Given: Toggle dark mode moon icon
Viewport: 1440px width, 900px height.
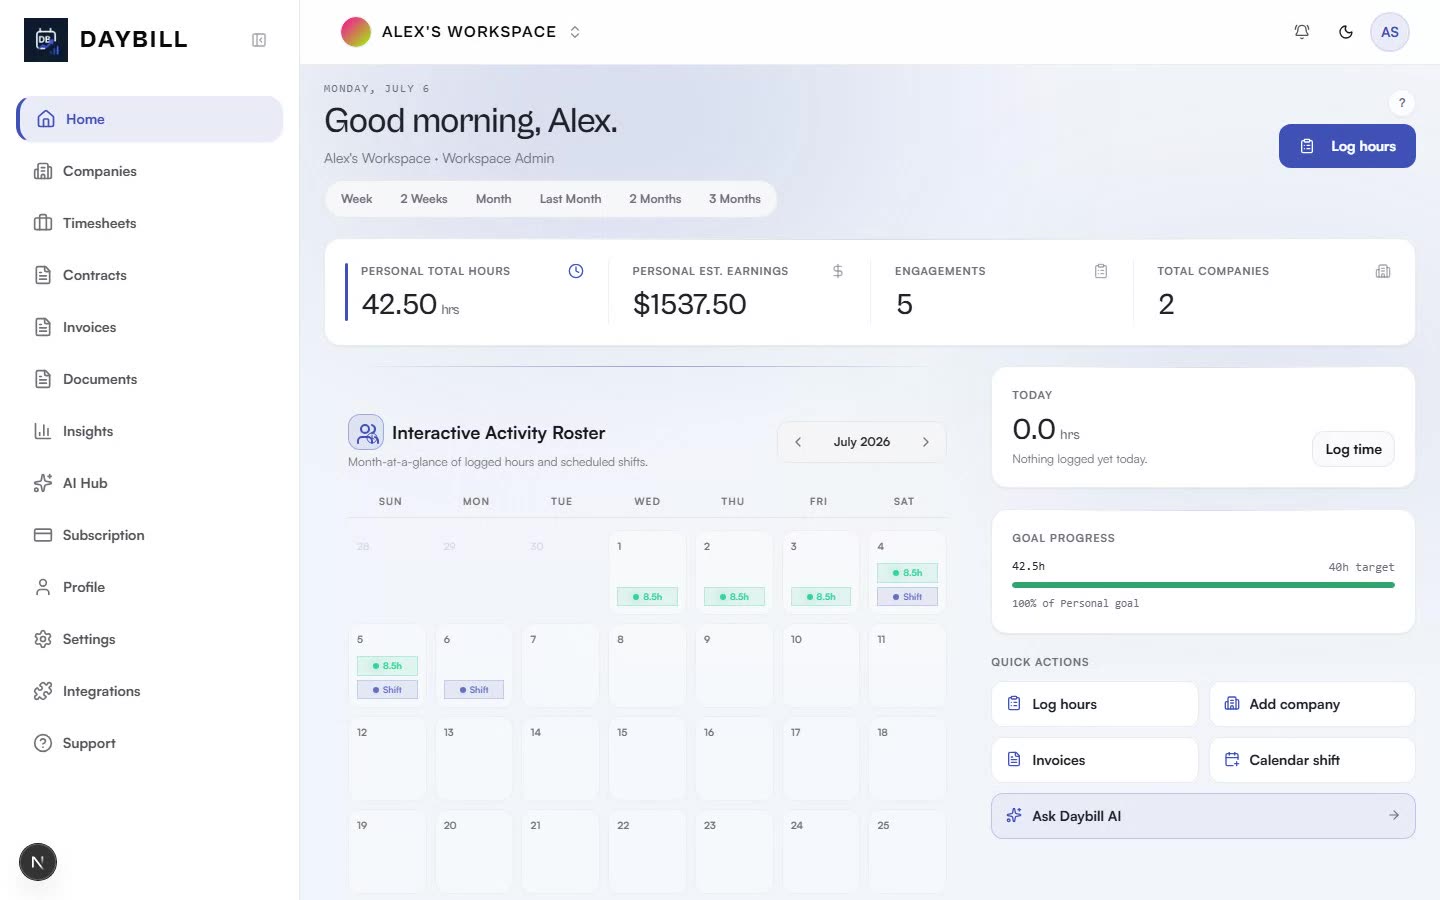Looking at the screenshot, I should [1346, 32].
